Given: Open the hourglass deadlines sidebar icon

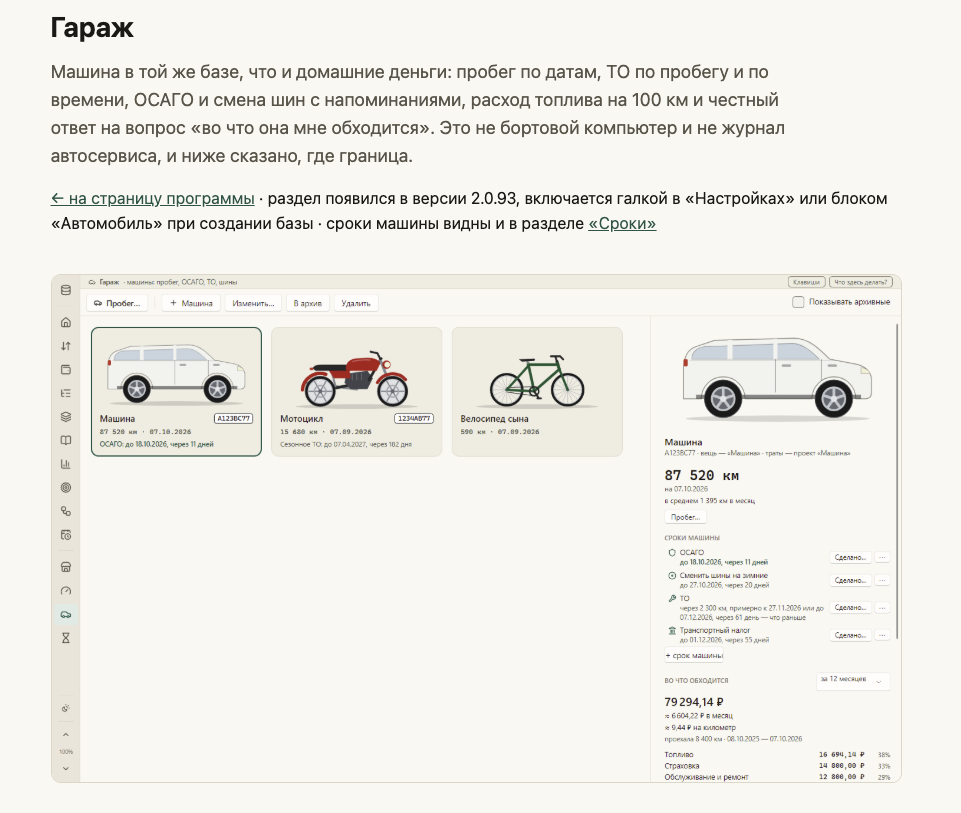Looking at the screenshot, I should [x=66, y=638].
